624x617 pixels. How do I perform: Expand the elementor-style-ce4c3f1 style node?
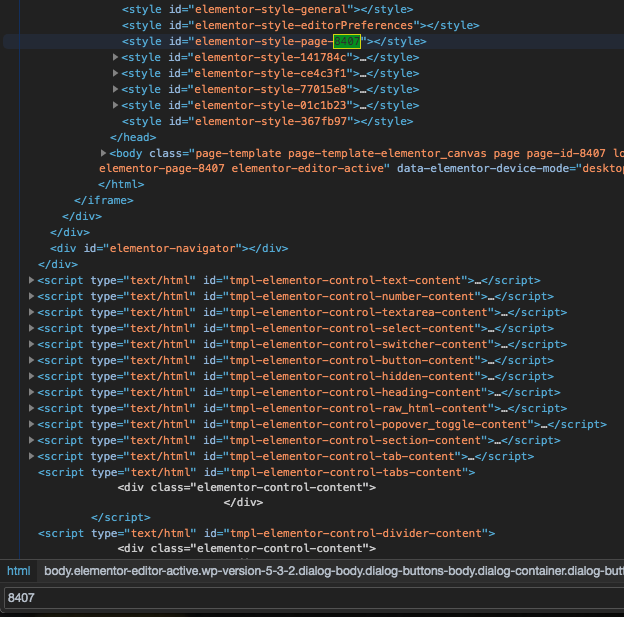[115, 73]
